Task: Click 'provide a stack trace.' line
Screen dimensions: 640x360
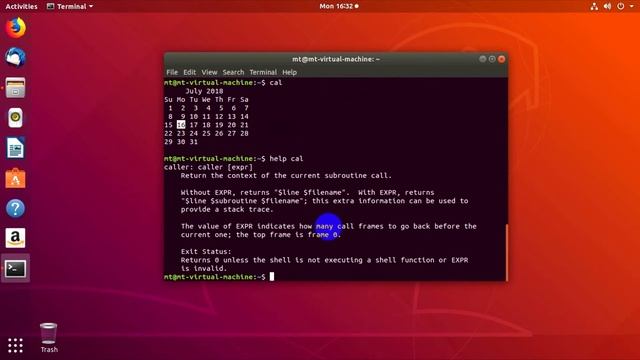Action: (227, 209)
